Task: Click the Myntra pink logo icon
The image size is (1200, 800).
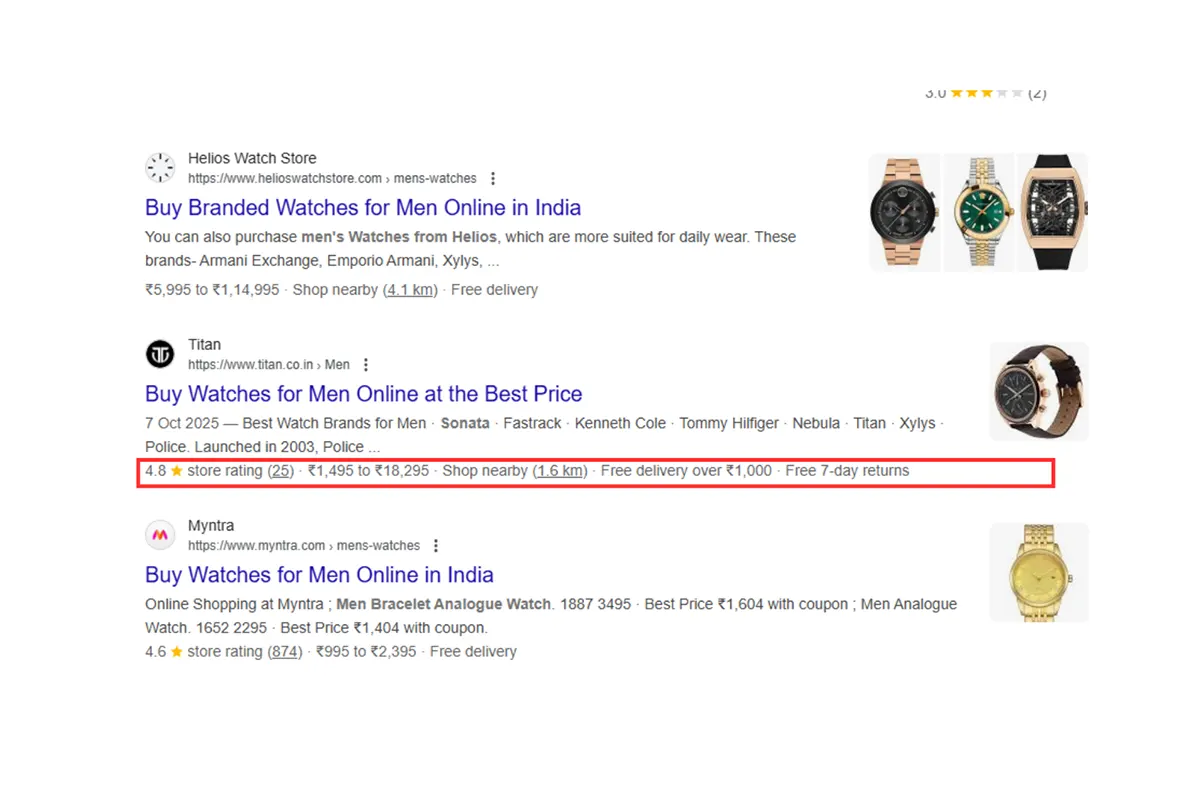Action: pos(160,535)
